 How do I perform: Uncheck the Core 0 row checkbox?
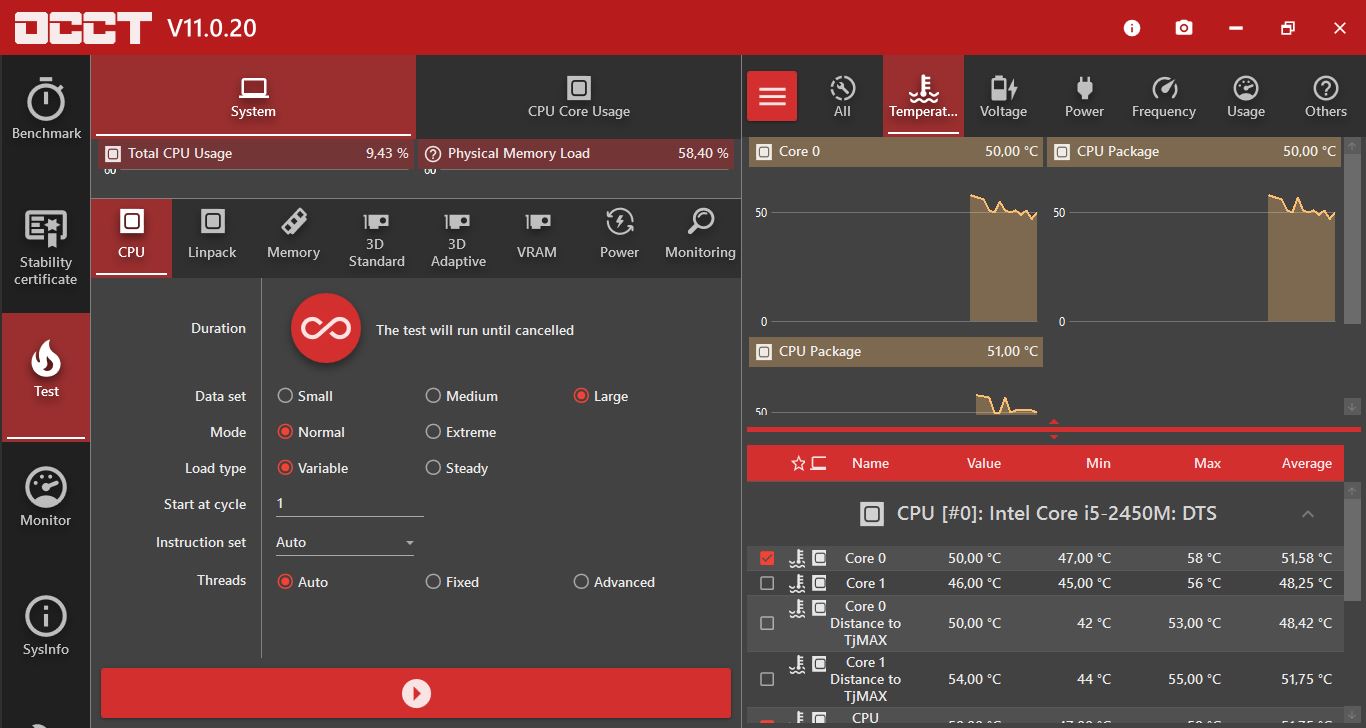click(x=767, y=558)
